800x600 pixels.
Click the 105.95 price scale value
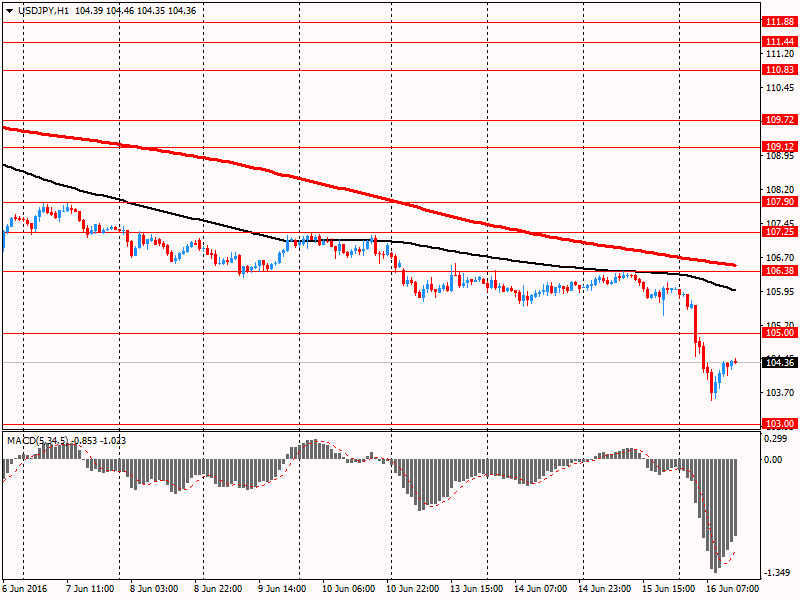pyautogui.click(x=780, y=292)
